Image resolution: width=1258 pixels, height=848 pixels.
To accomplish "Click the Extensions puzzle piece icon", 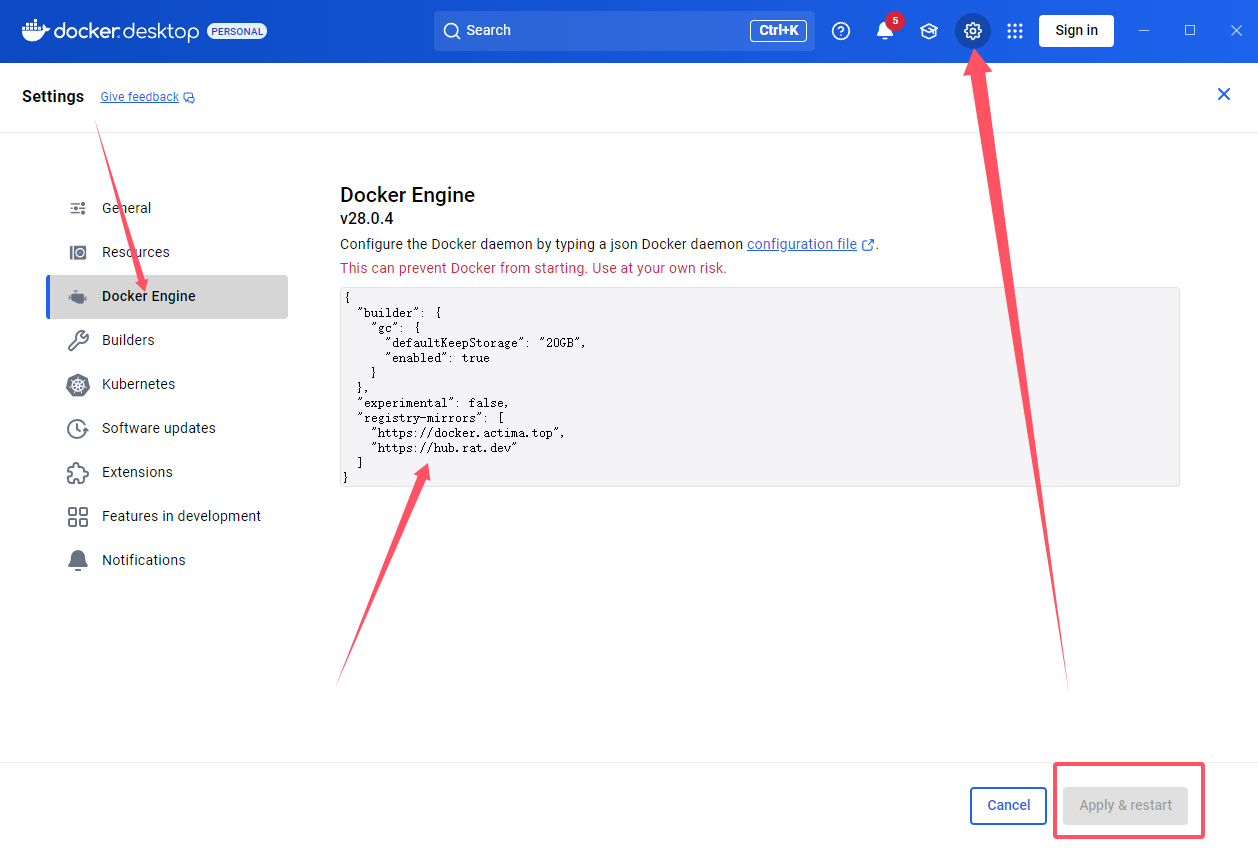I will 78,472.
